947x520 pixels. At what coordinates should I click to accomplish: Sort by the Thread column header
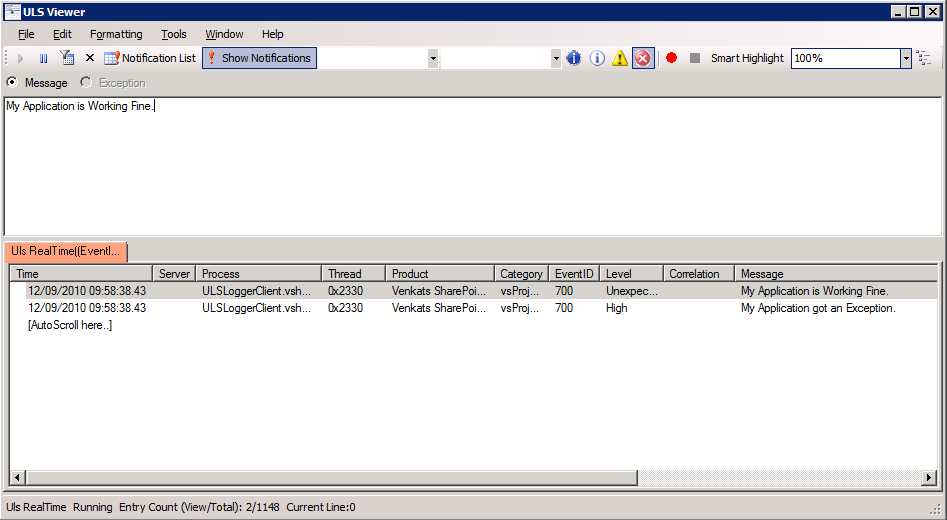pyautogui.click(x=354, y=274)
